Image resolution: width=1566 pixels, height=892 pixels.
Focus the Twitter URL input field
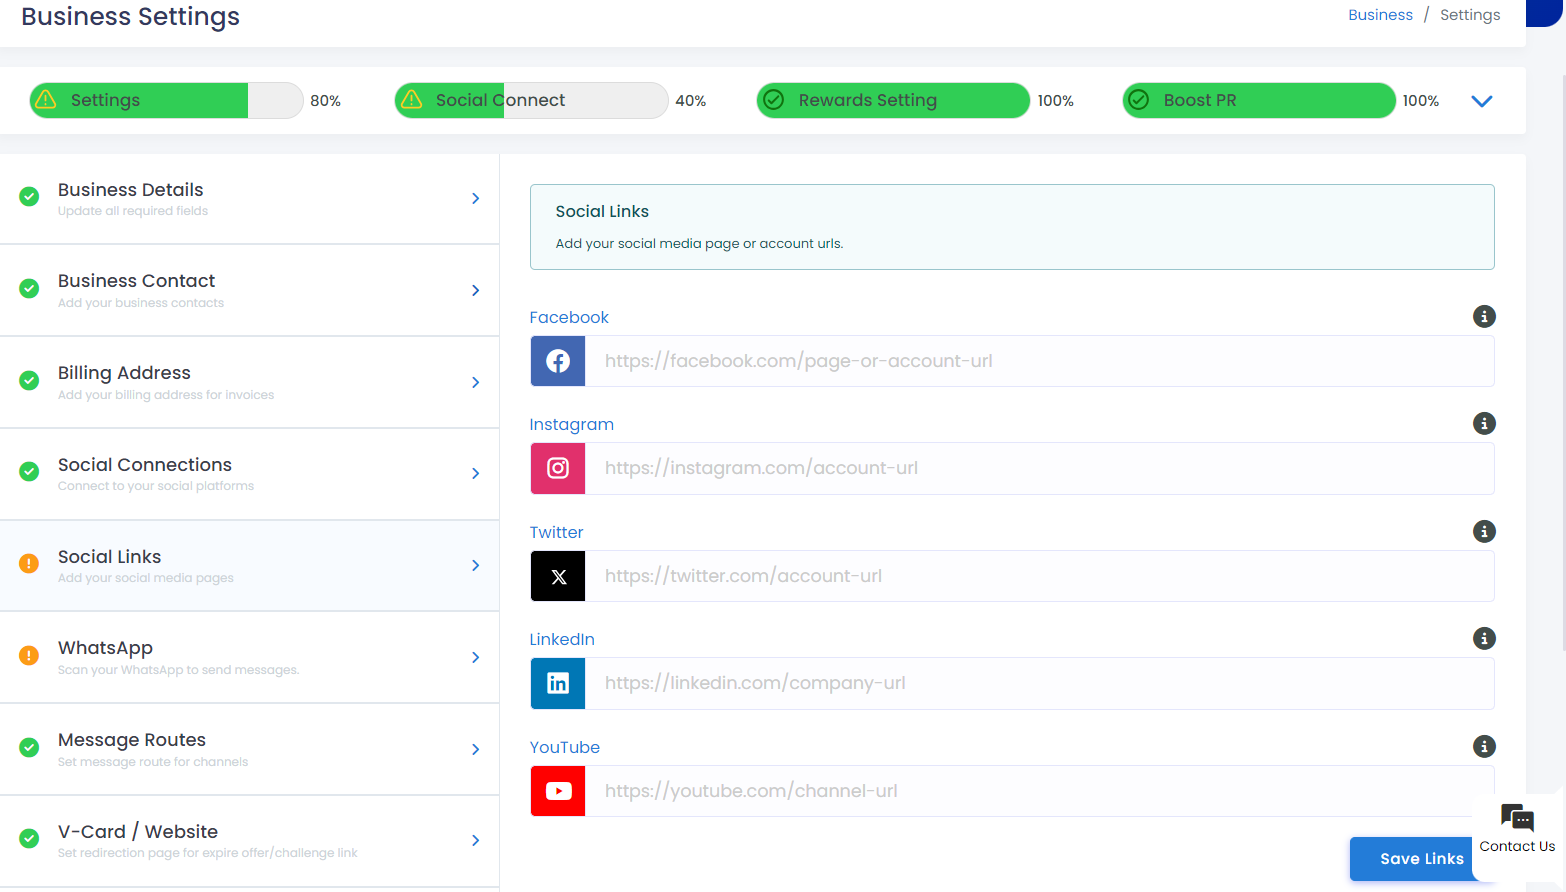1040,576
